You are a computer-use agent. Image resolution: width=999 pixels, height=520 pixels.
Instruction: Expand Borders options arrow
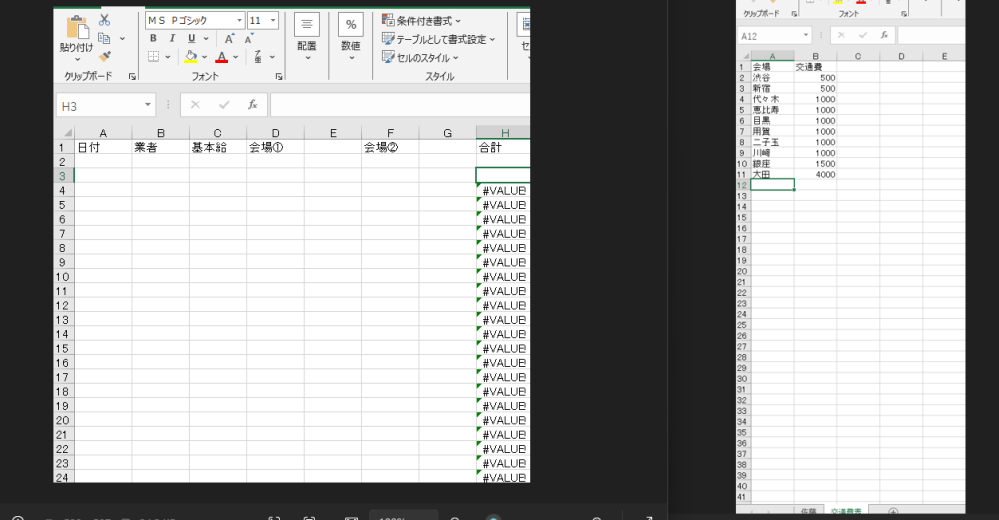click(x=168, y=57)
